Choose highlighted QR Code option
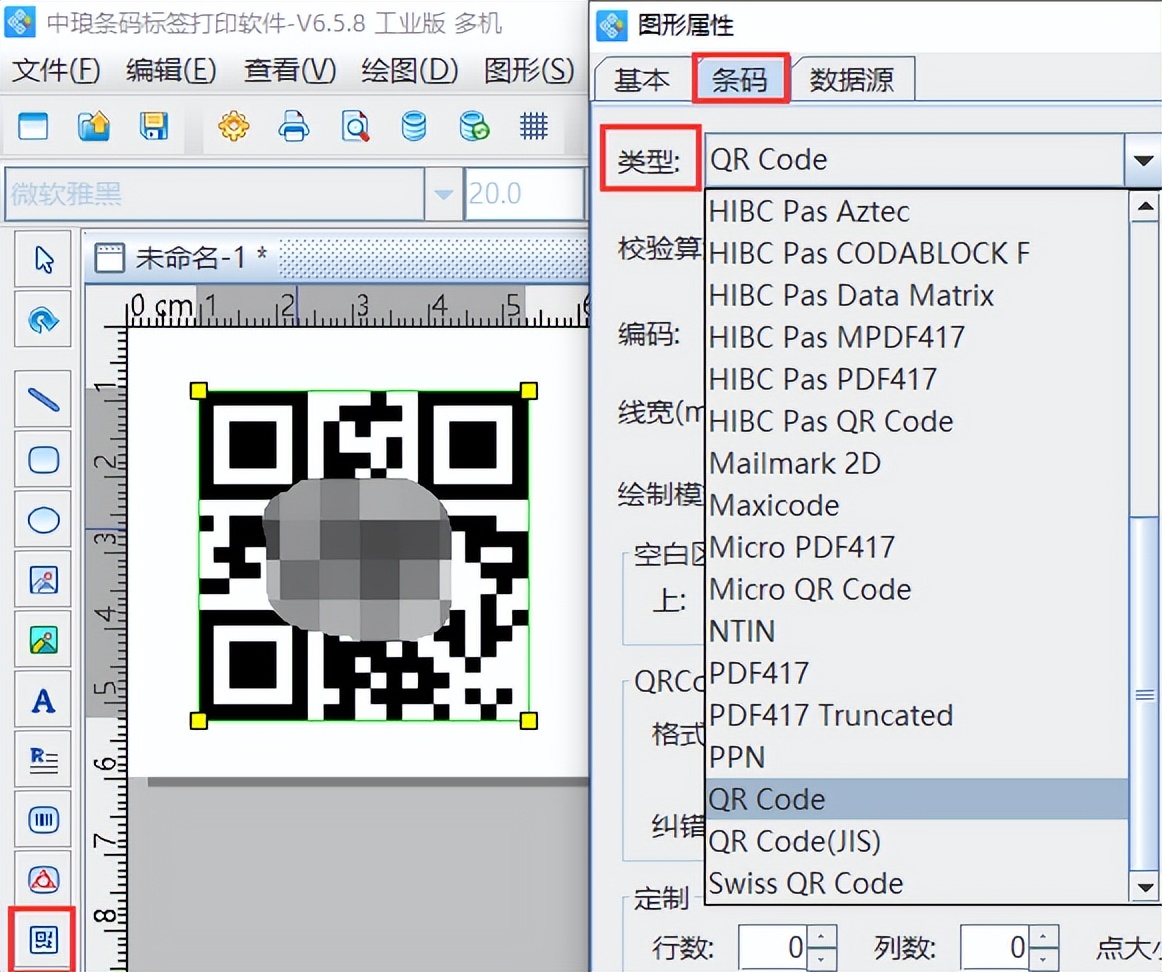1162x972 pixels. click(x=916, y=799)
